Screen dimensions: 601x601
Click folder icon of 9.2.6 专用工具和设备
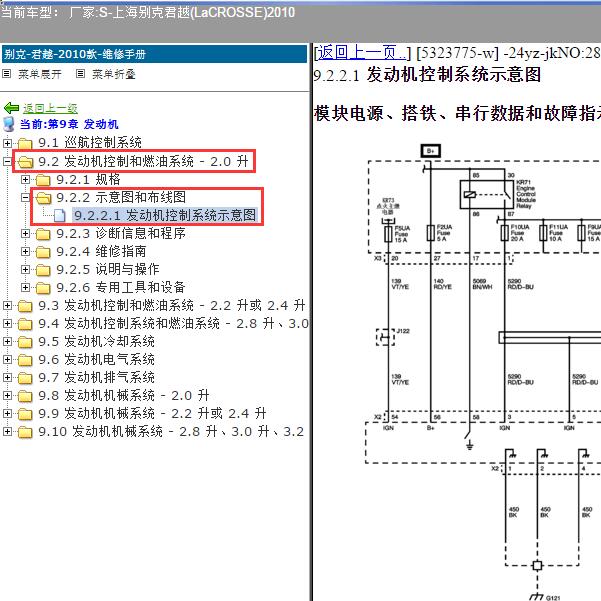pos(43,288)
